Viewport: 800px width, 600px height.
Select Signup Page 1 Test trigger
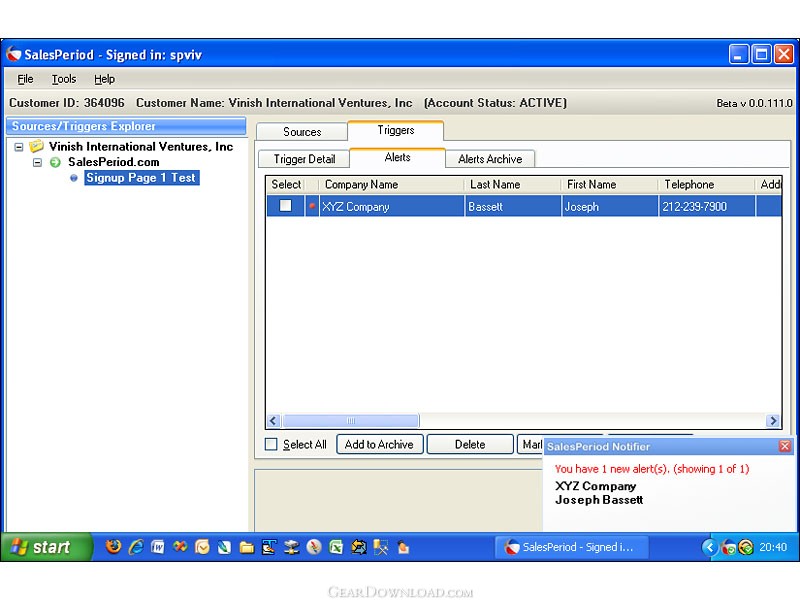pyautogui.click(x=141, y=178)
